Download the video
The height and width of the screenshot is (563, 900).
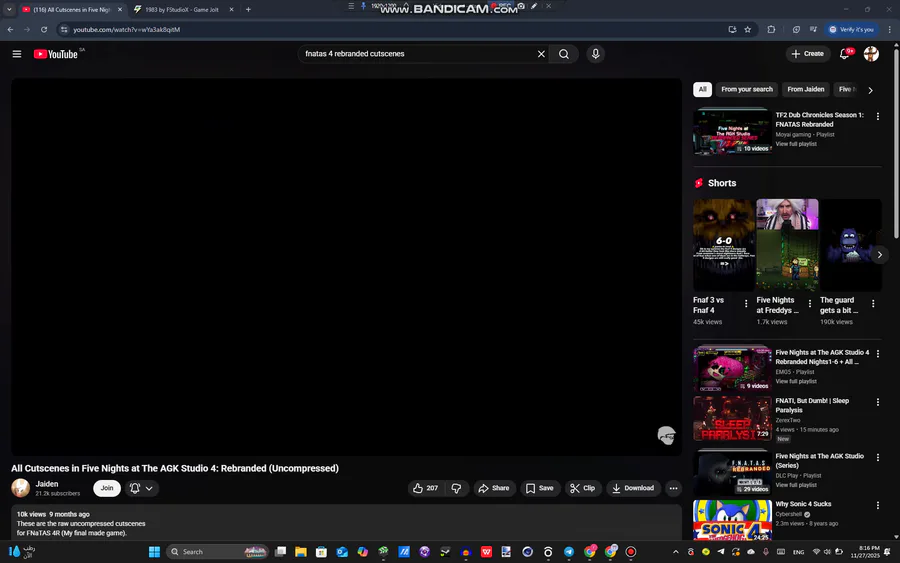coord(633,488)
